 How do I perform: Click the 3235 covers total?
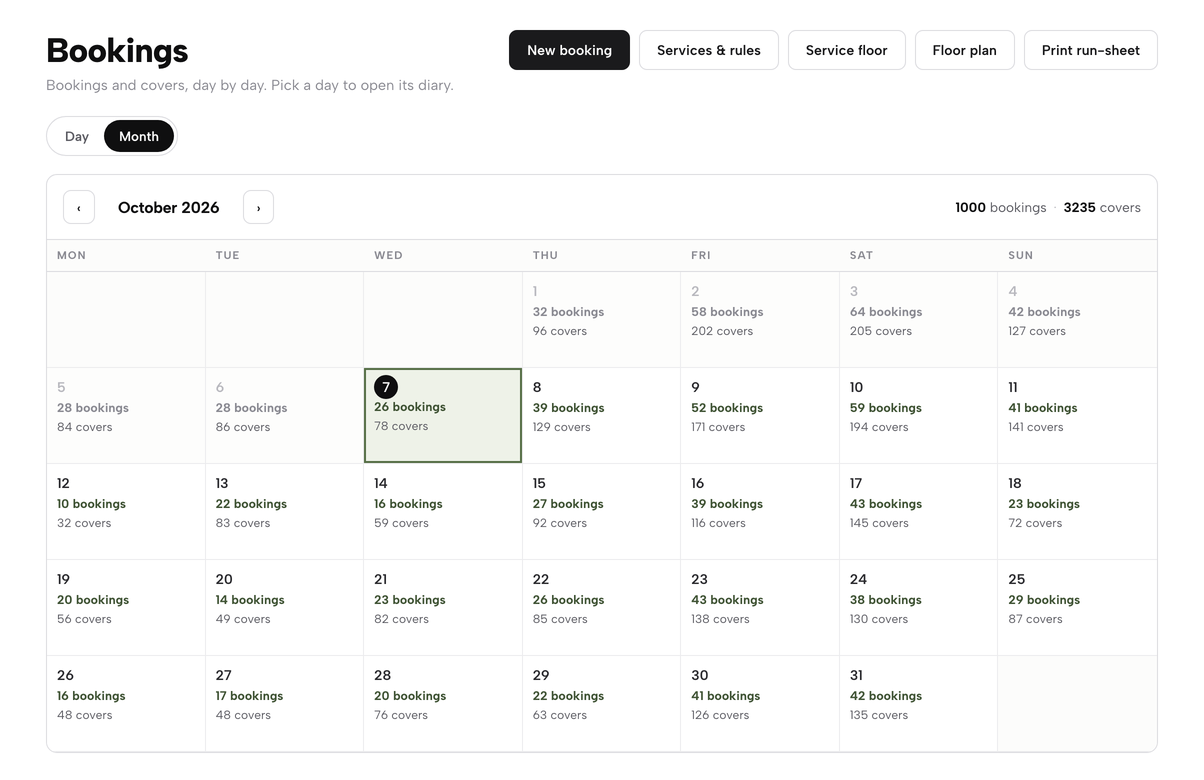coord(1102,208)
